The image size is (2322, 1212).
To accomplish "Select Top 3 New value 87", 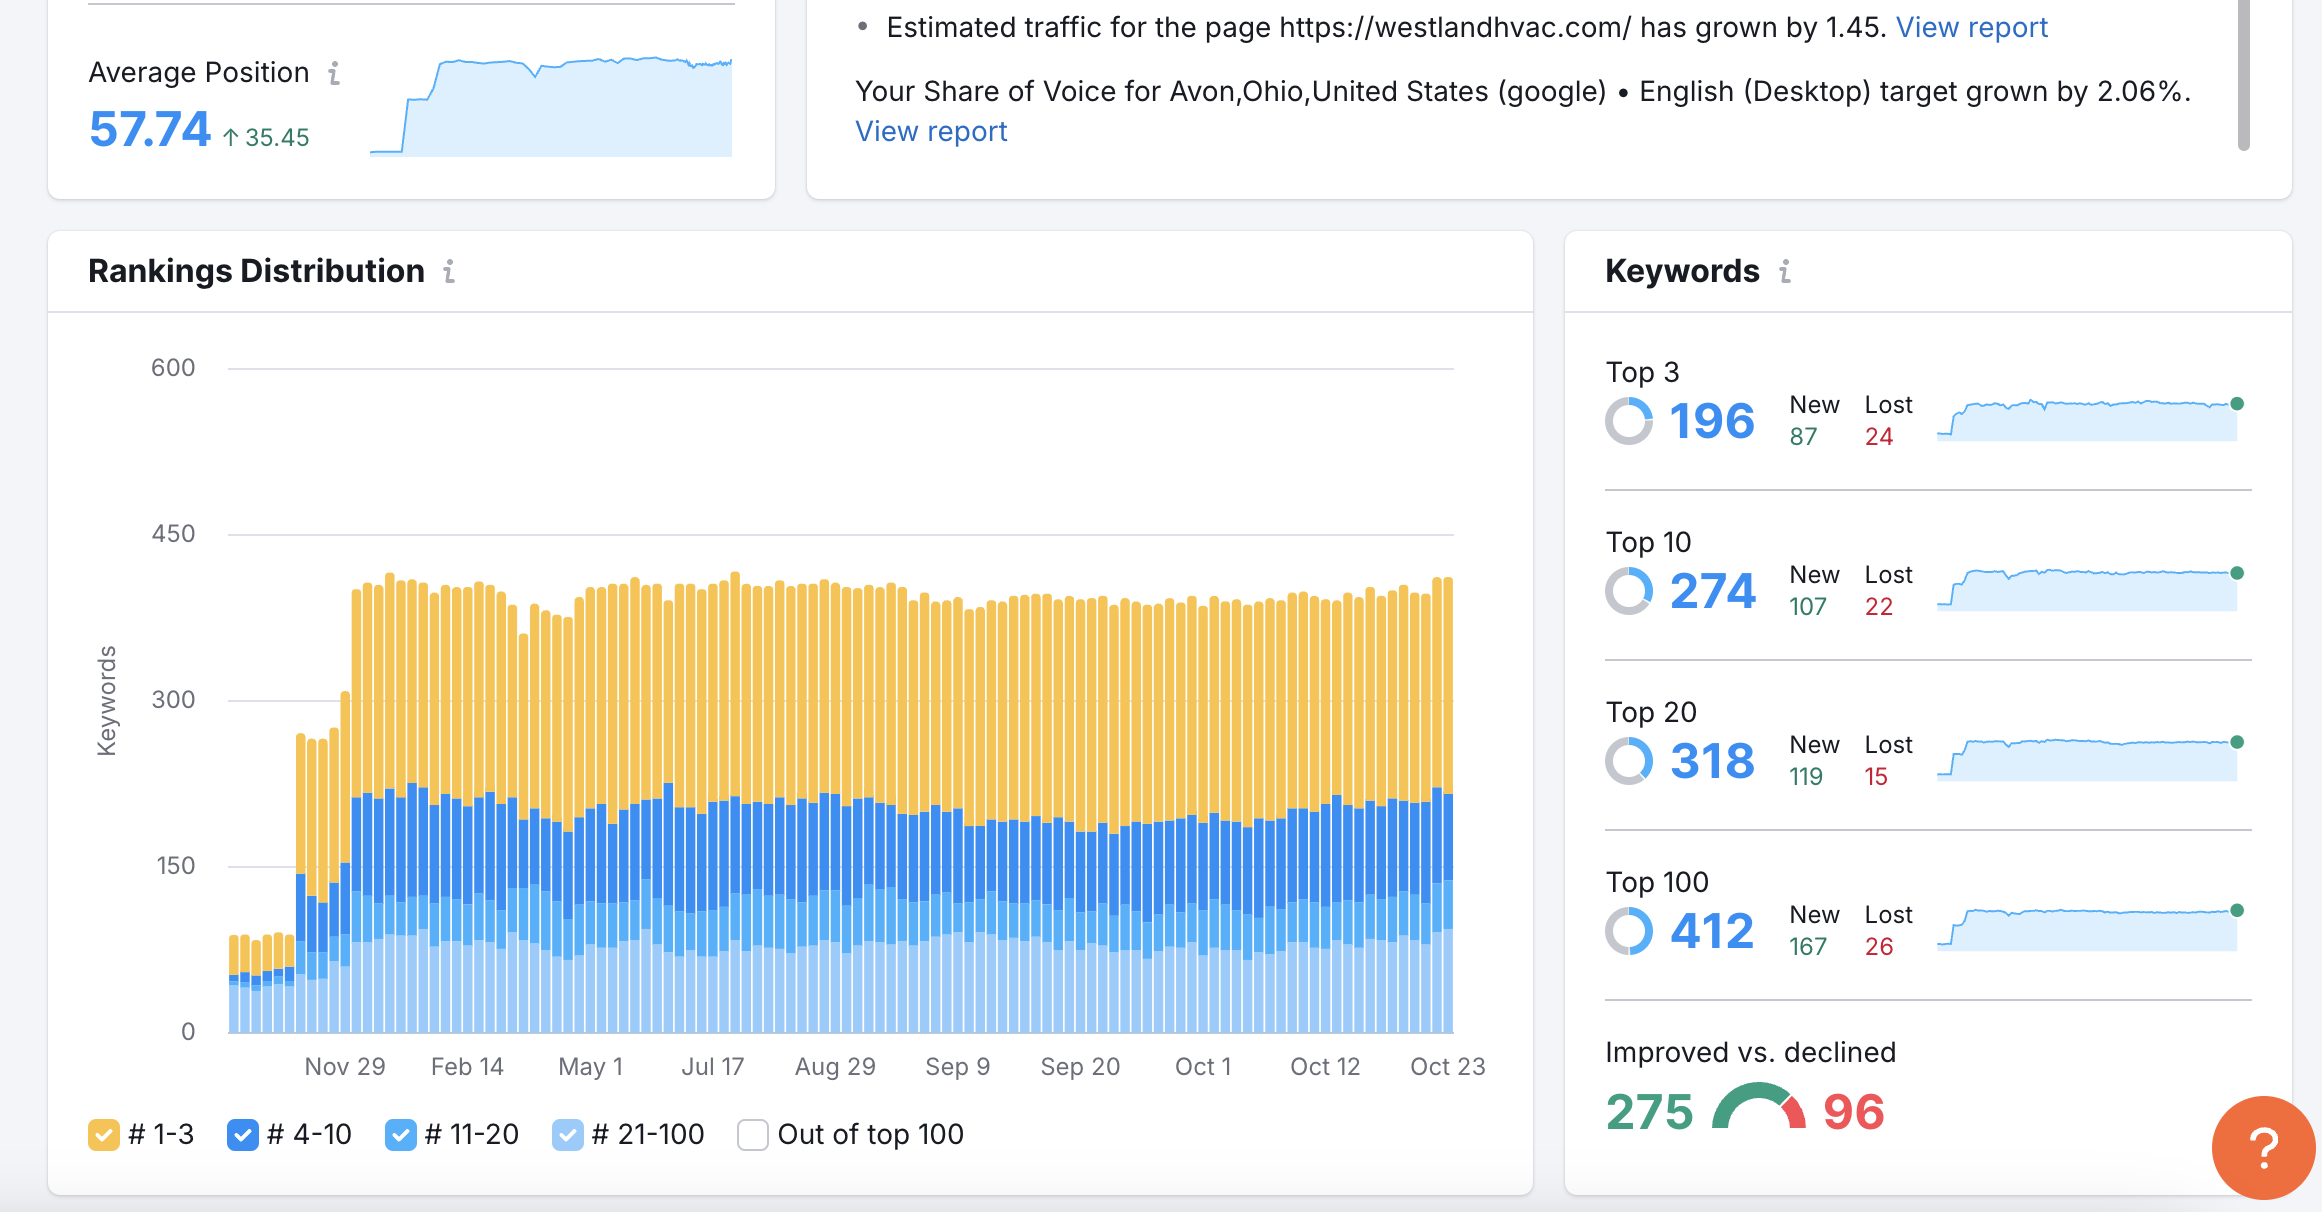I will 1803,437.
